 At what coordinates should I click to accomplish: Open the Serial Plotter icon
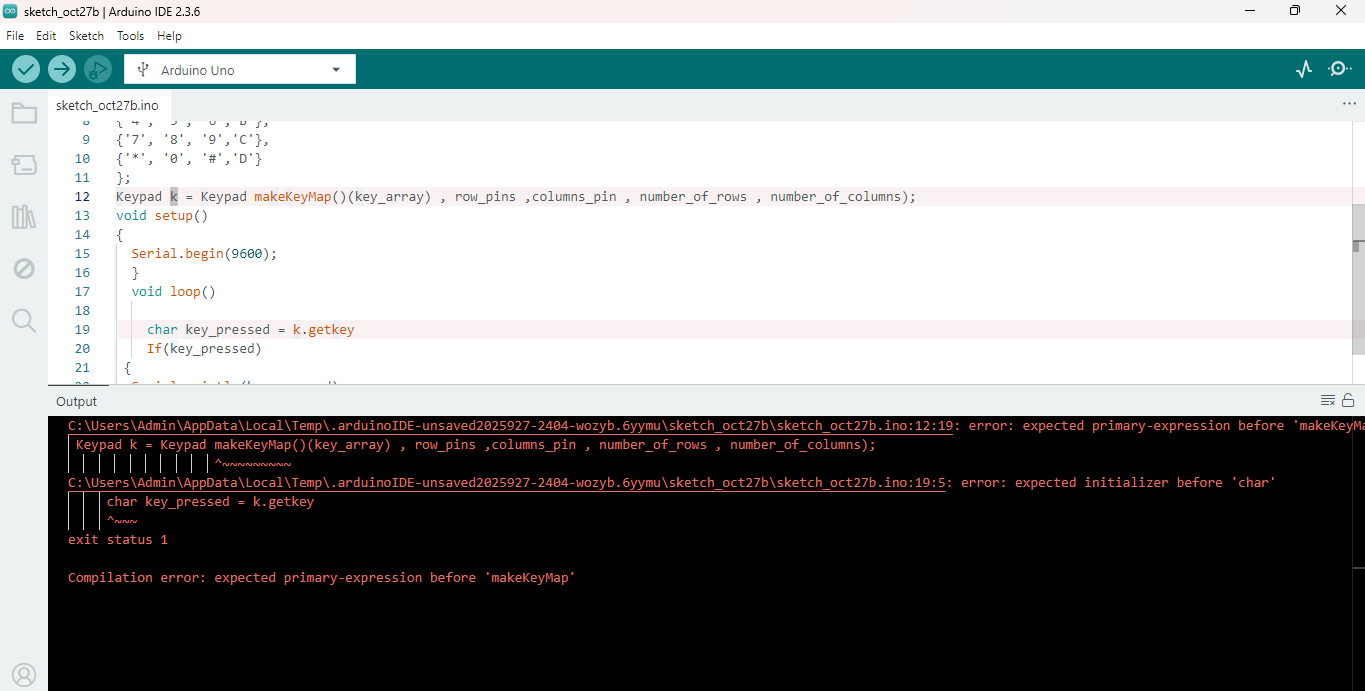tap(1303, 69)
